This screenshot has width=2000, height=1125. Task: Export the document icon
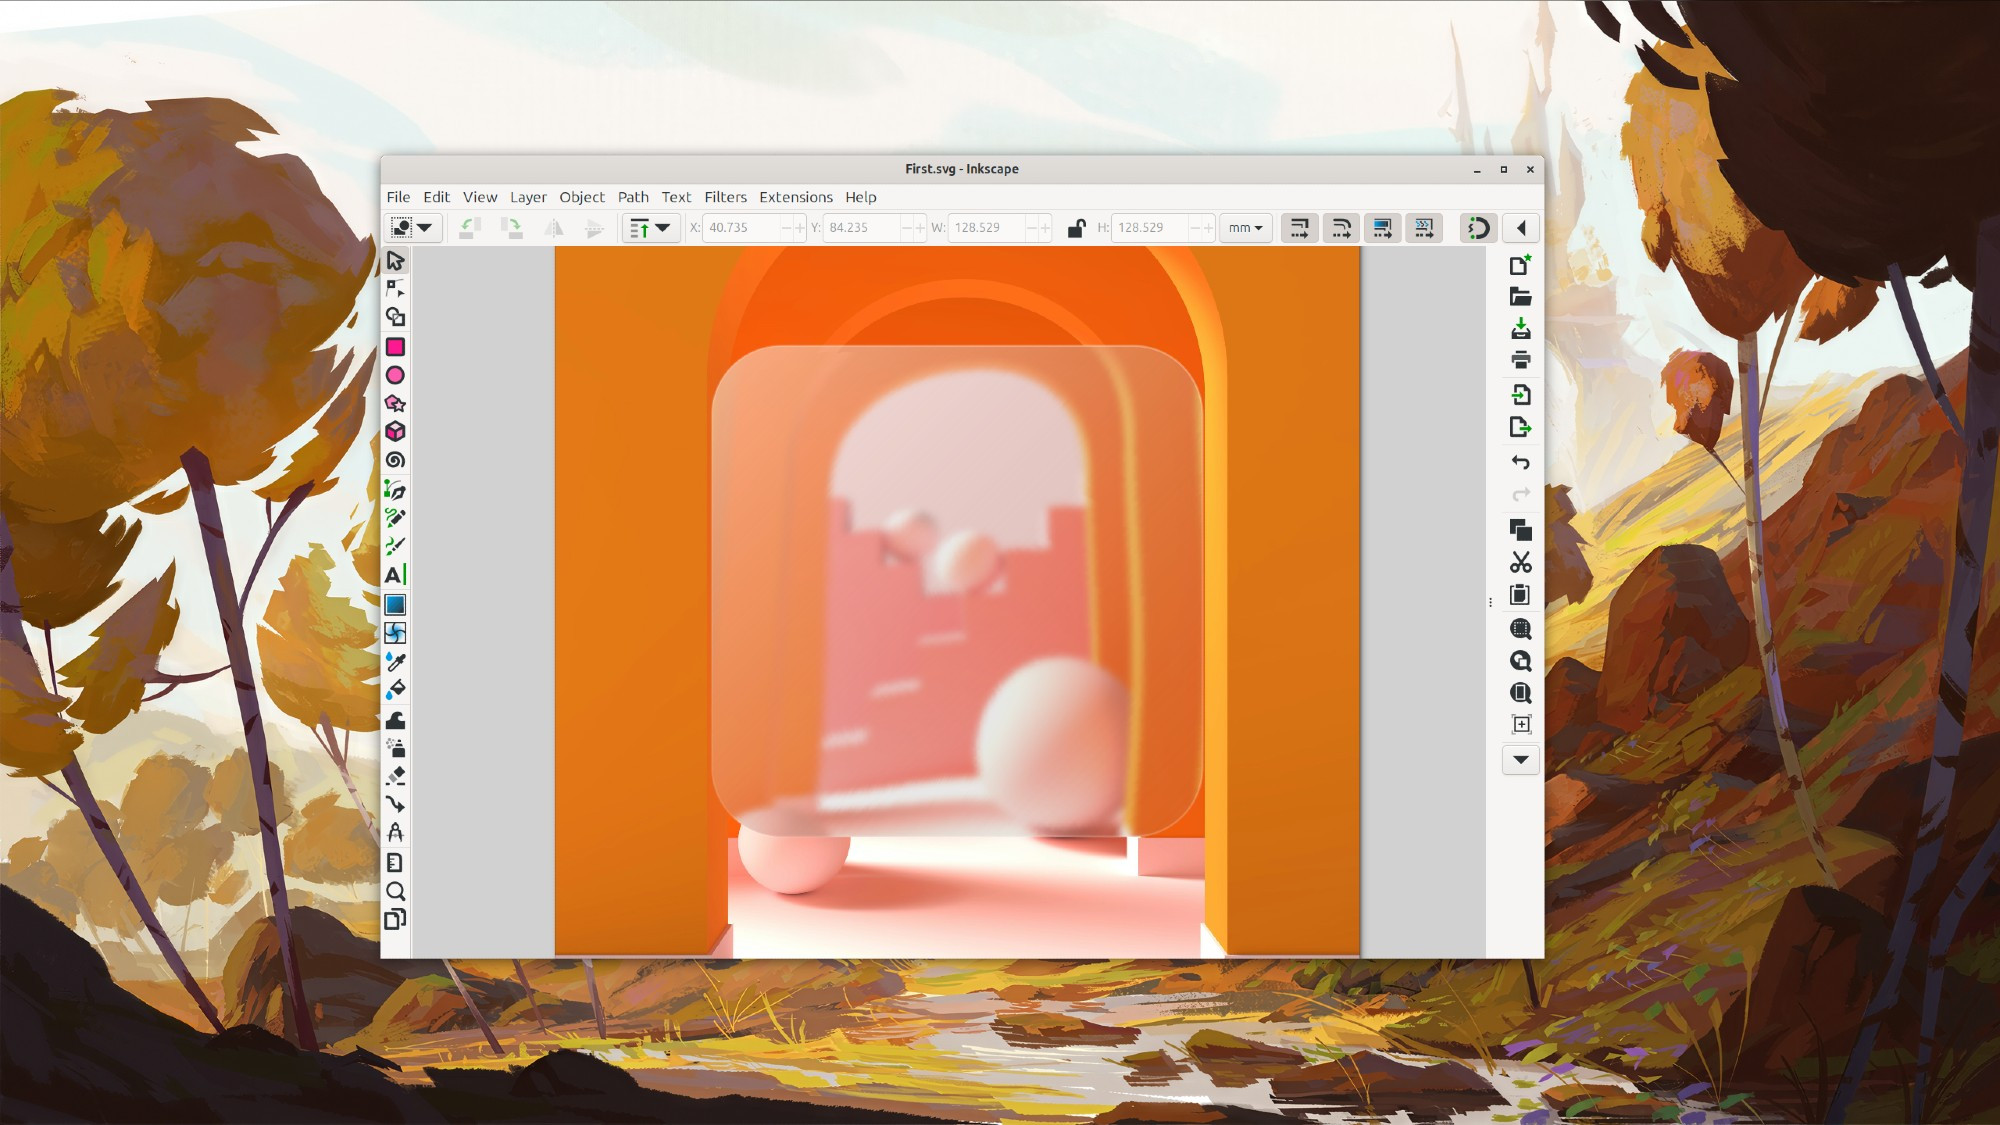pyautogui.click(x=1520, y=427)
